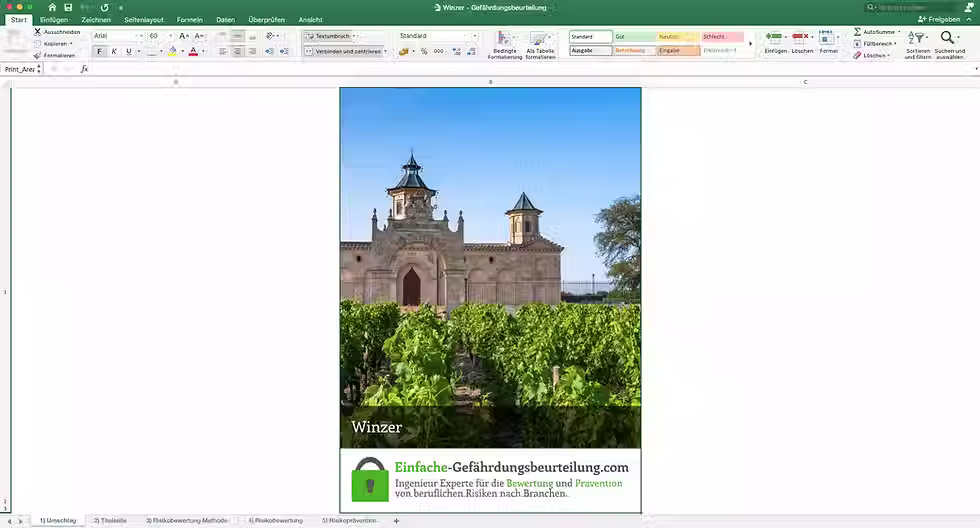980x528 pixels.
Task: Toggle Textumbruch wrap text
Action: (329, 36)
